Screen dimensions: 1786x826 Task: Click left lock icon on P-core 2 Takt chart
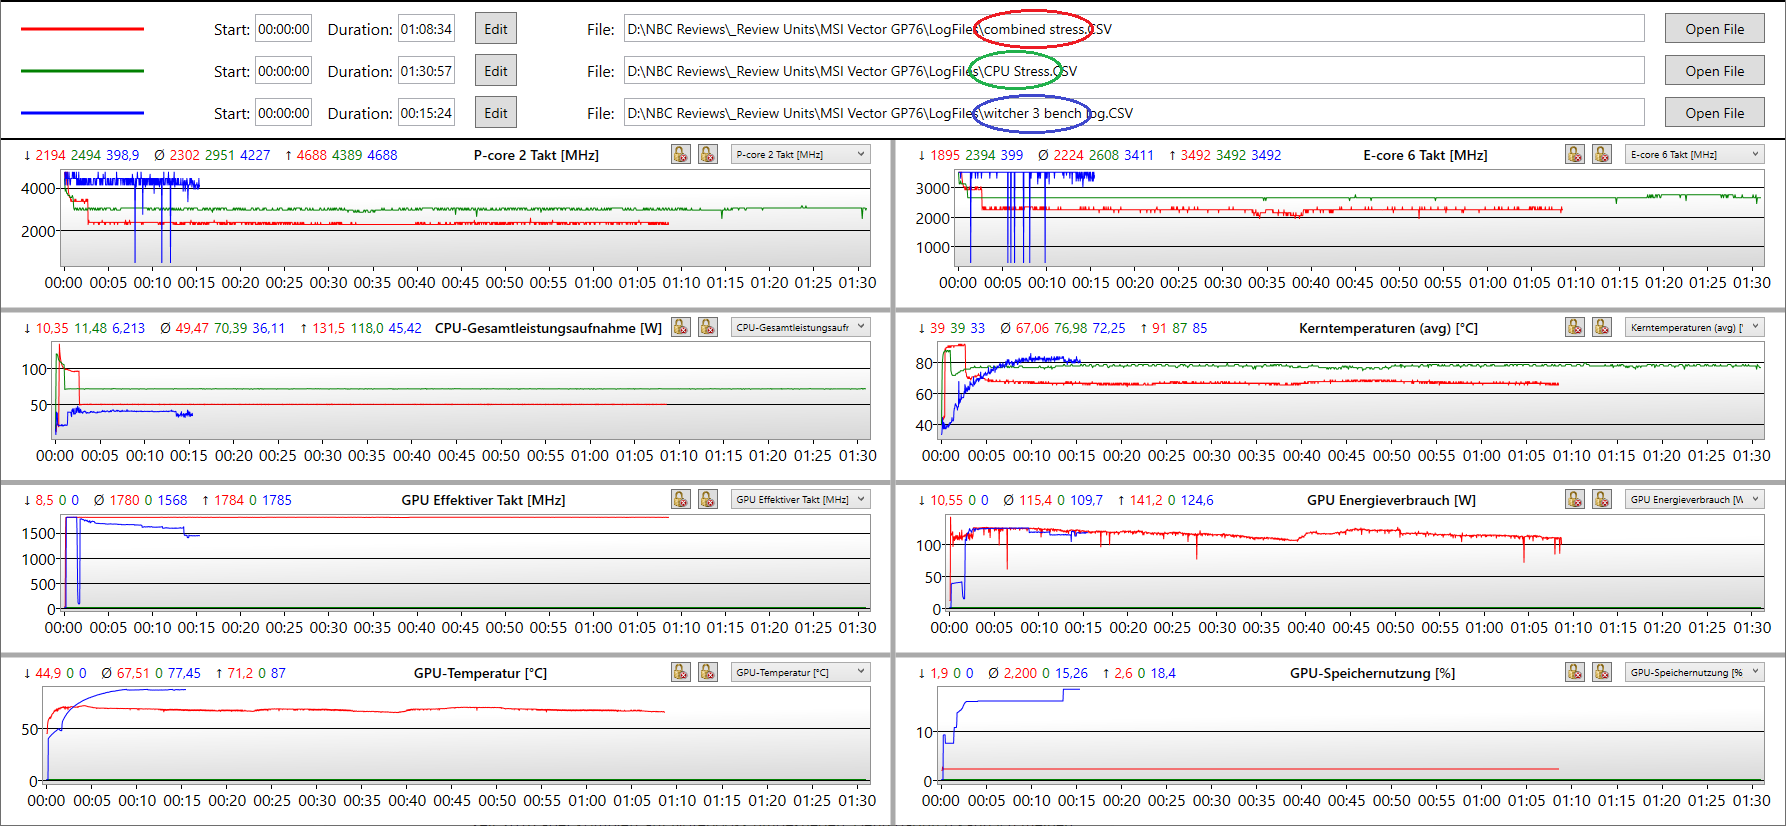click(680, 155)
